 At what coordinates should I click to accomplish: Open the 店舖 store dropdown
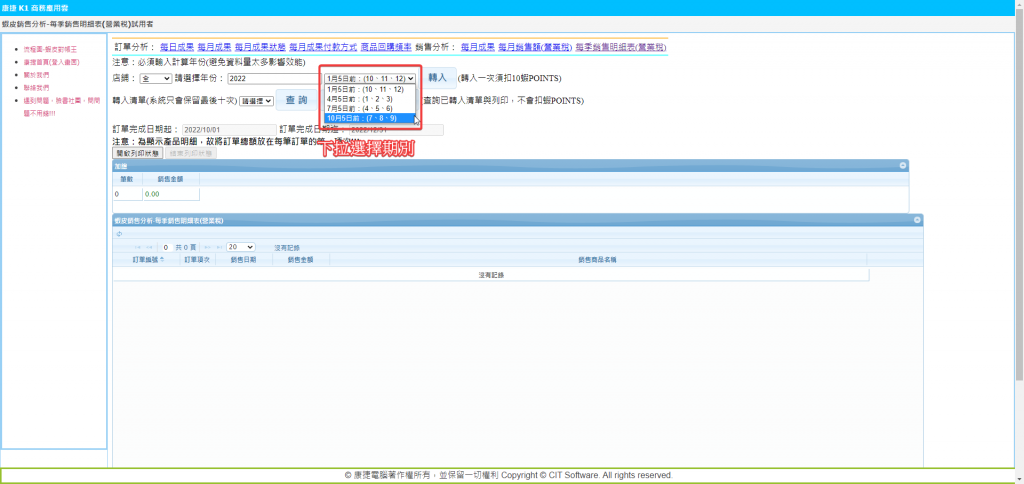tap(155, 78)
